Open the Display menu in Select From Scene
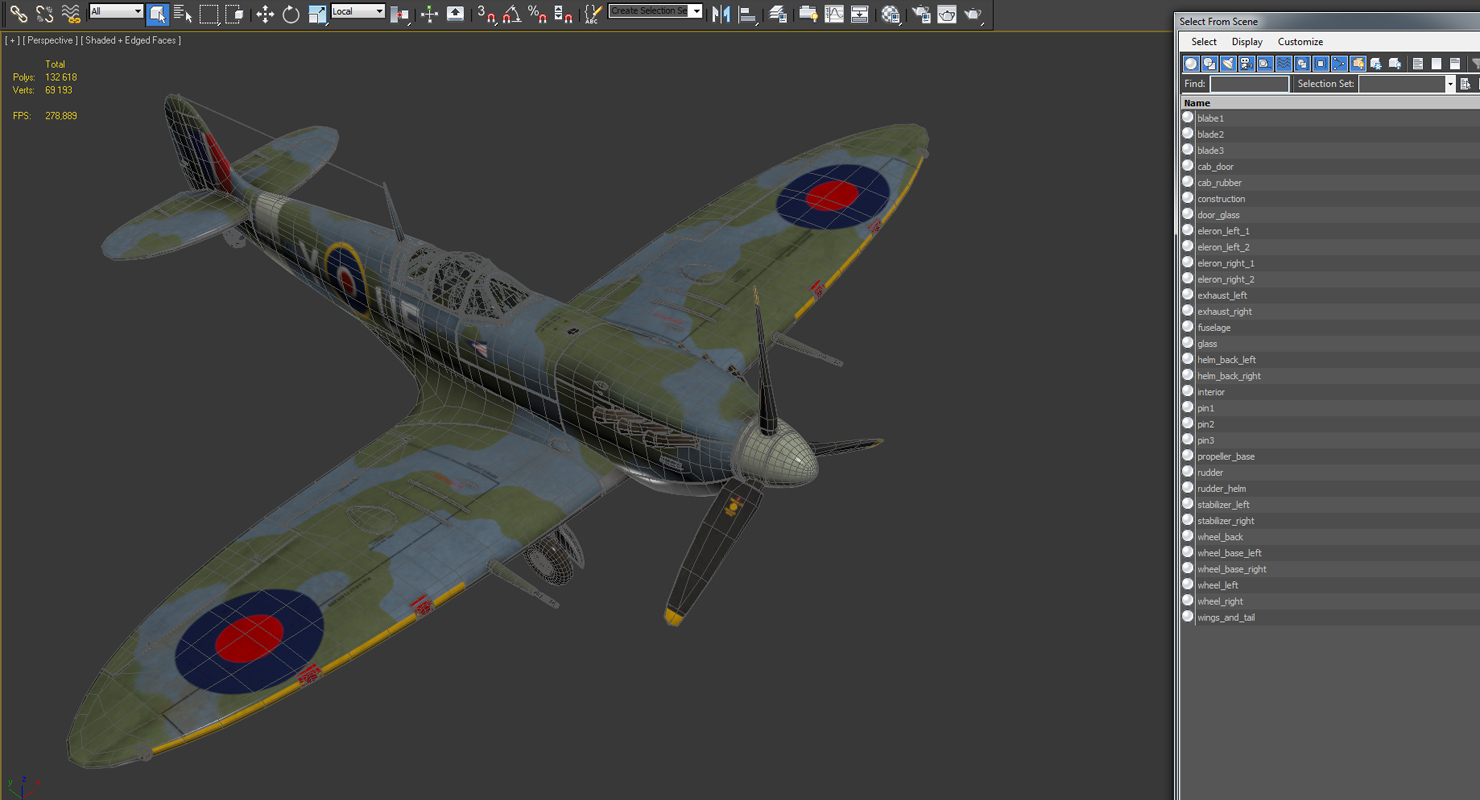Screen dimensions: 1480x800 [x=1247, y=42]
